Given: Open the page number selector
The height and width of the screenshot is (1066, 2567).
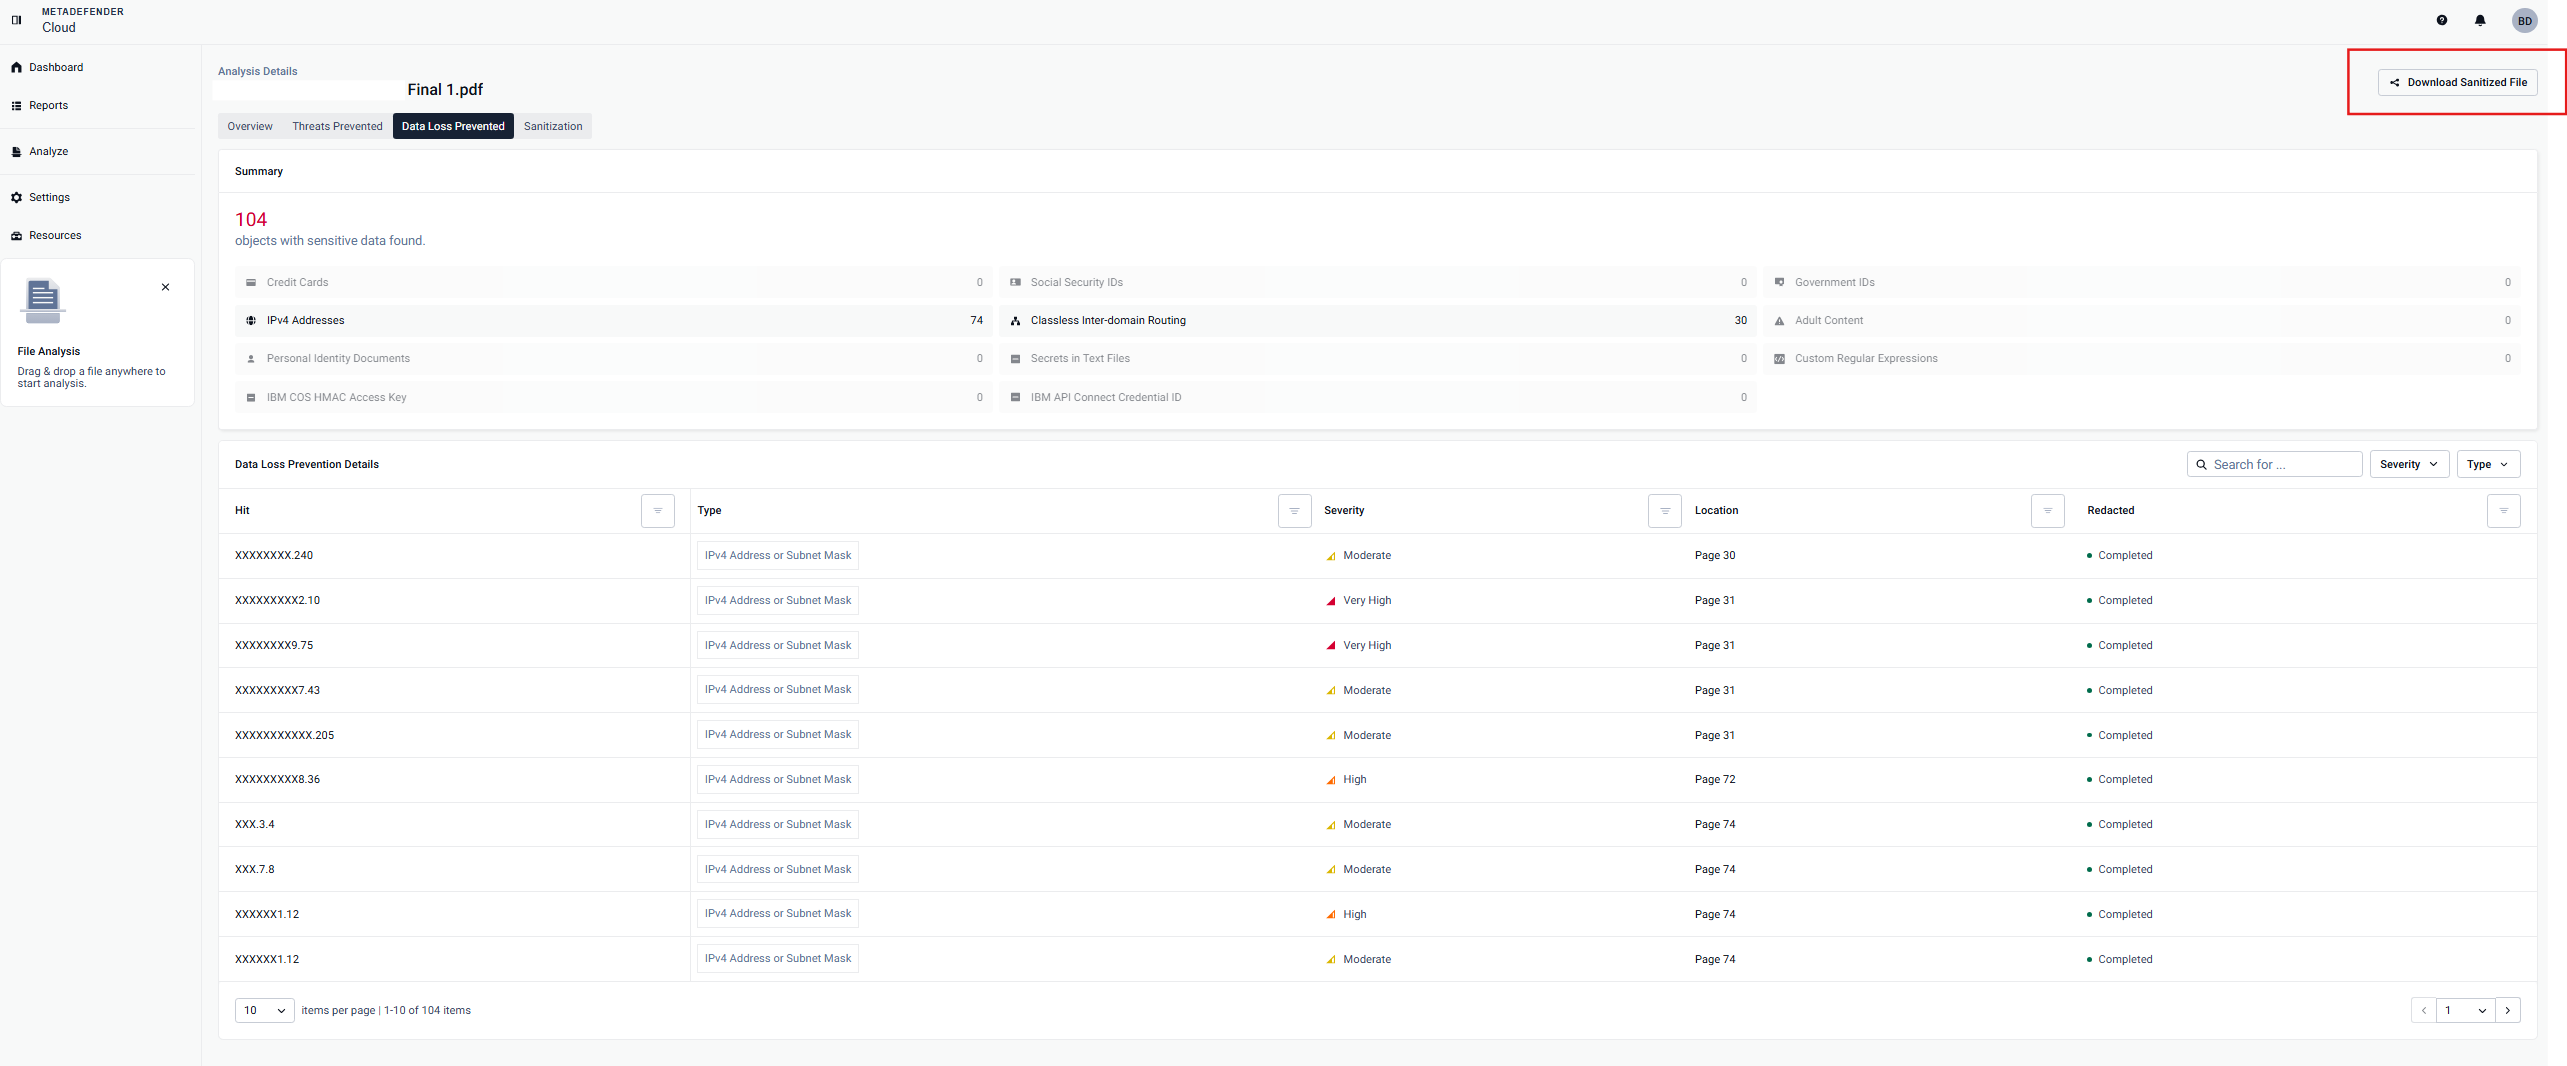Looking at the screenshot, I should click(2465, 1010).
